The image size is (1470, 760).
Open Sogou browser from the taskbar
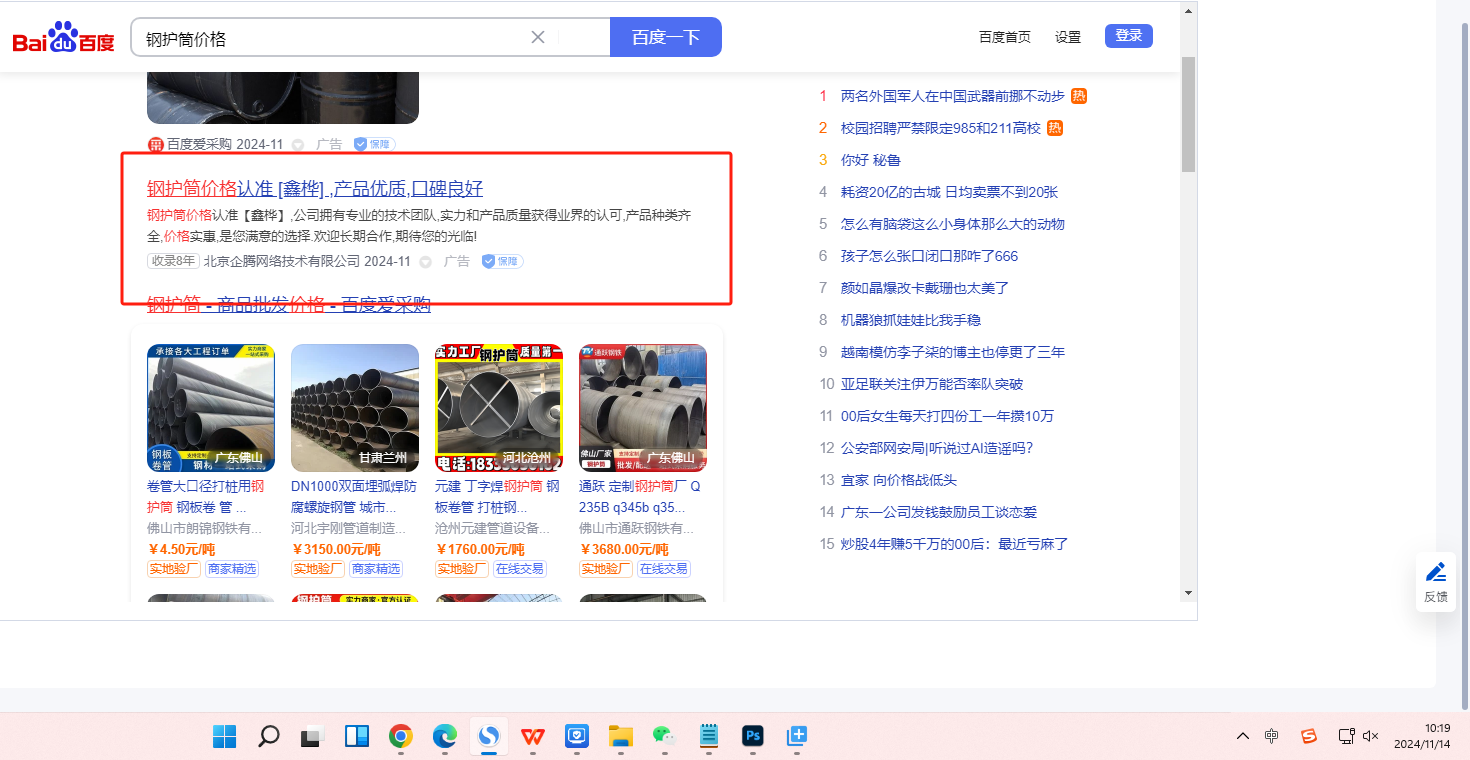tap(489, 737)
